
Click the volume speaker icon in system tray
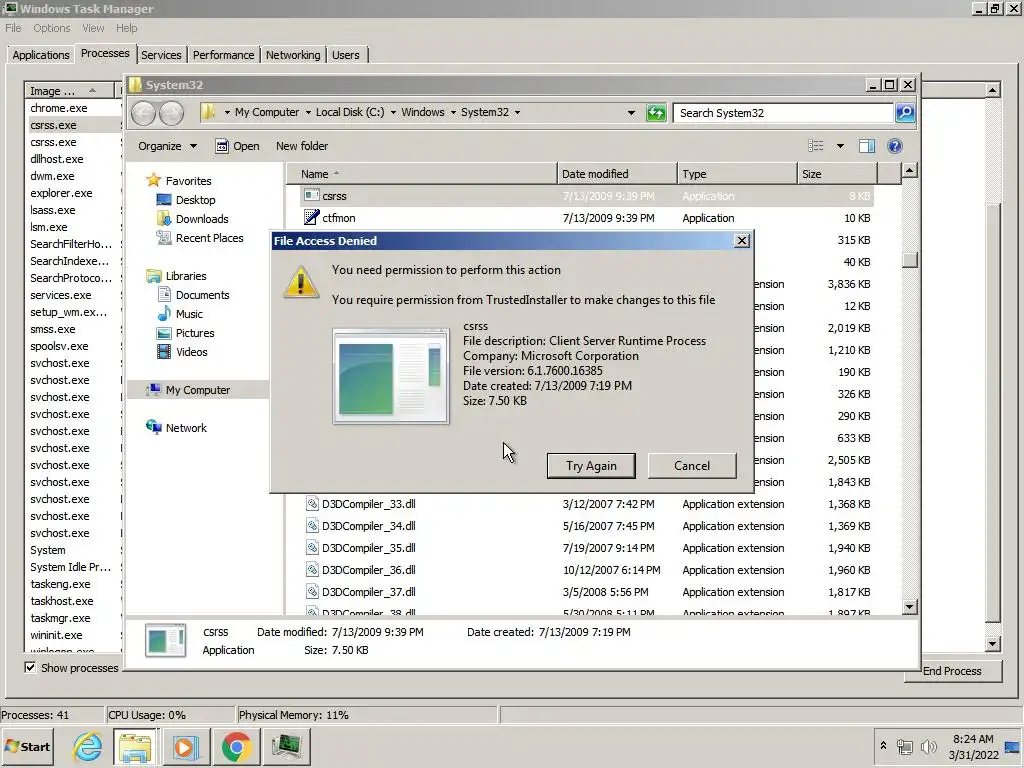pos(928,746)
